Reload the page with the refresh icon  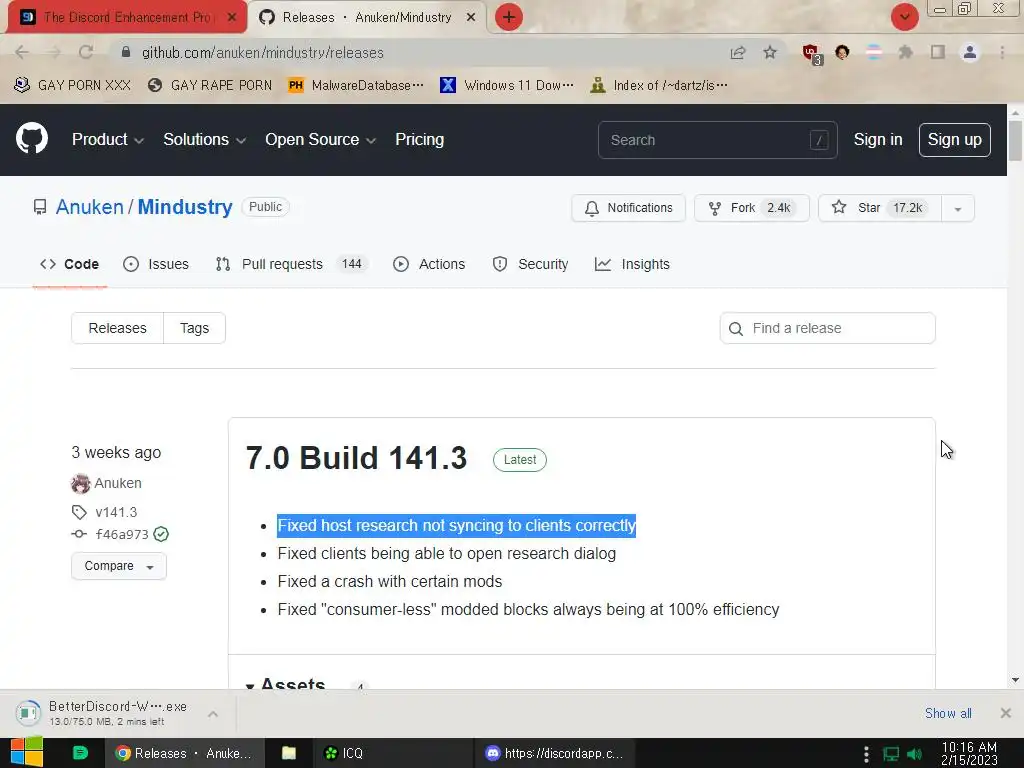pyautogui.click(x=86, y=52)
